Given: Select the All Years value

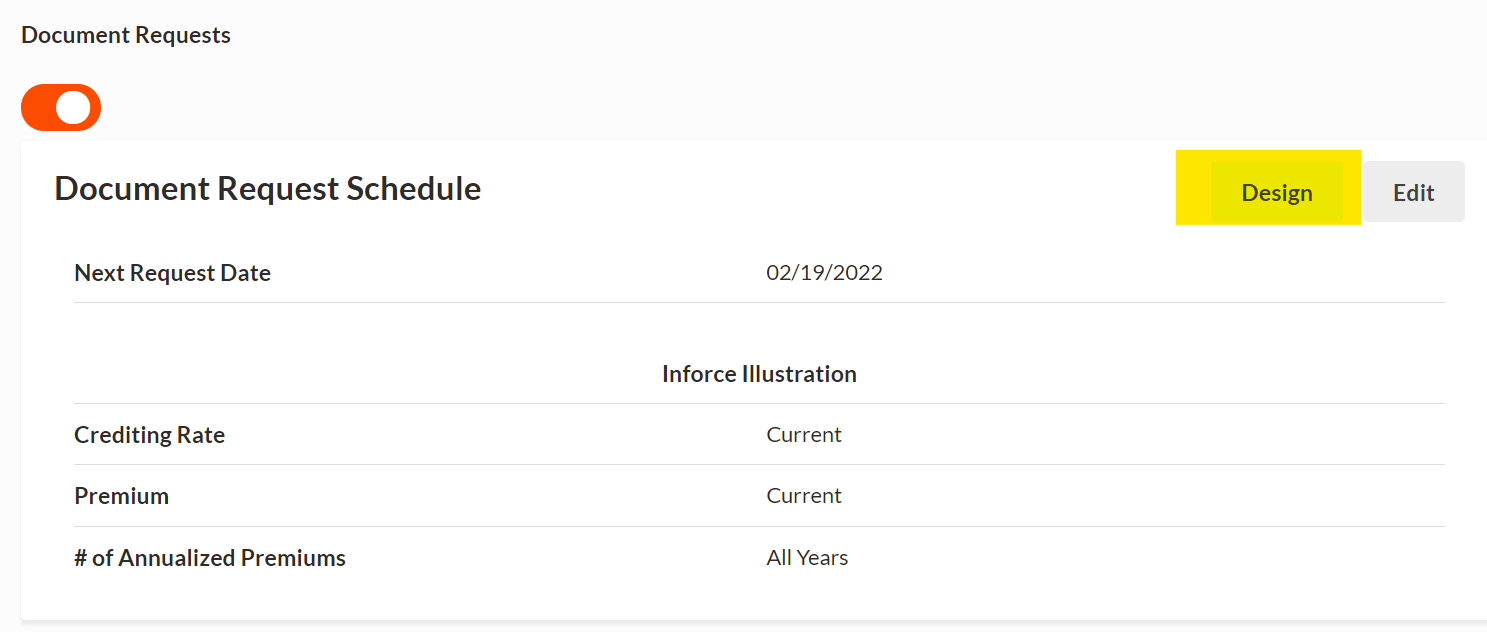Looking at the screenshot, I should [807, 558].
